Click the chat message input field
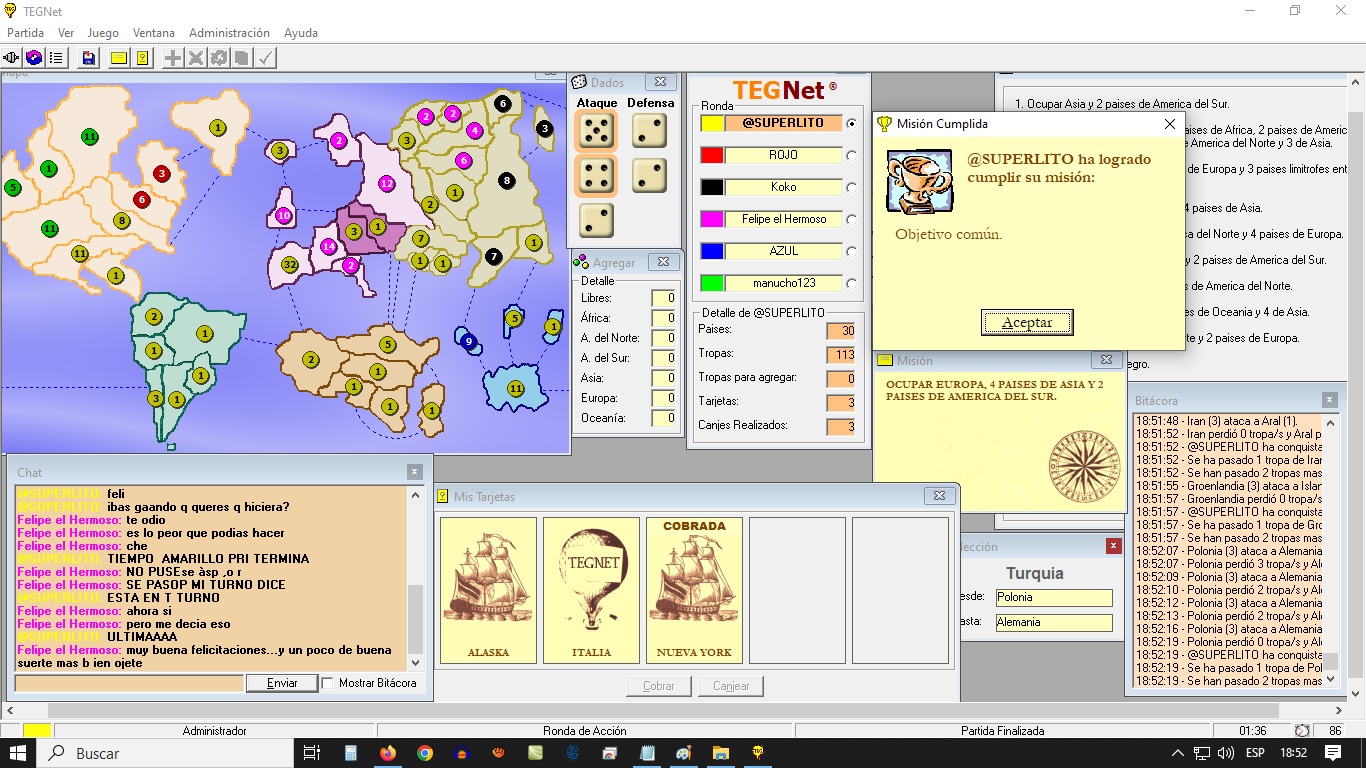Image resolution: width=1366 pixels, height=768 pixels. 129,683
